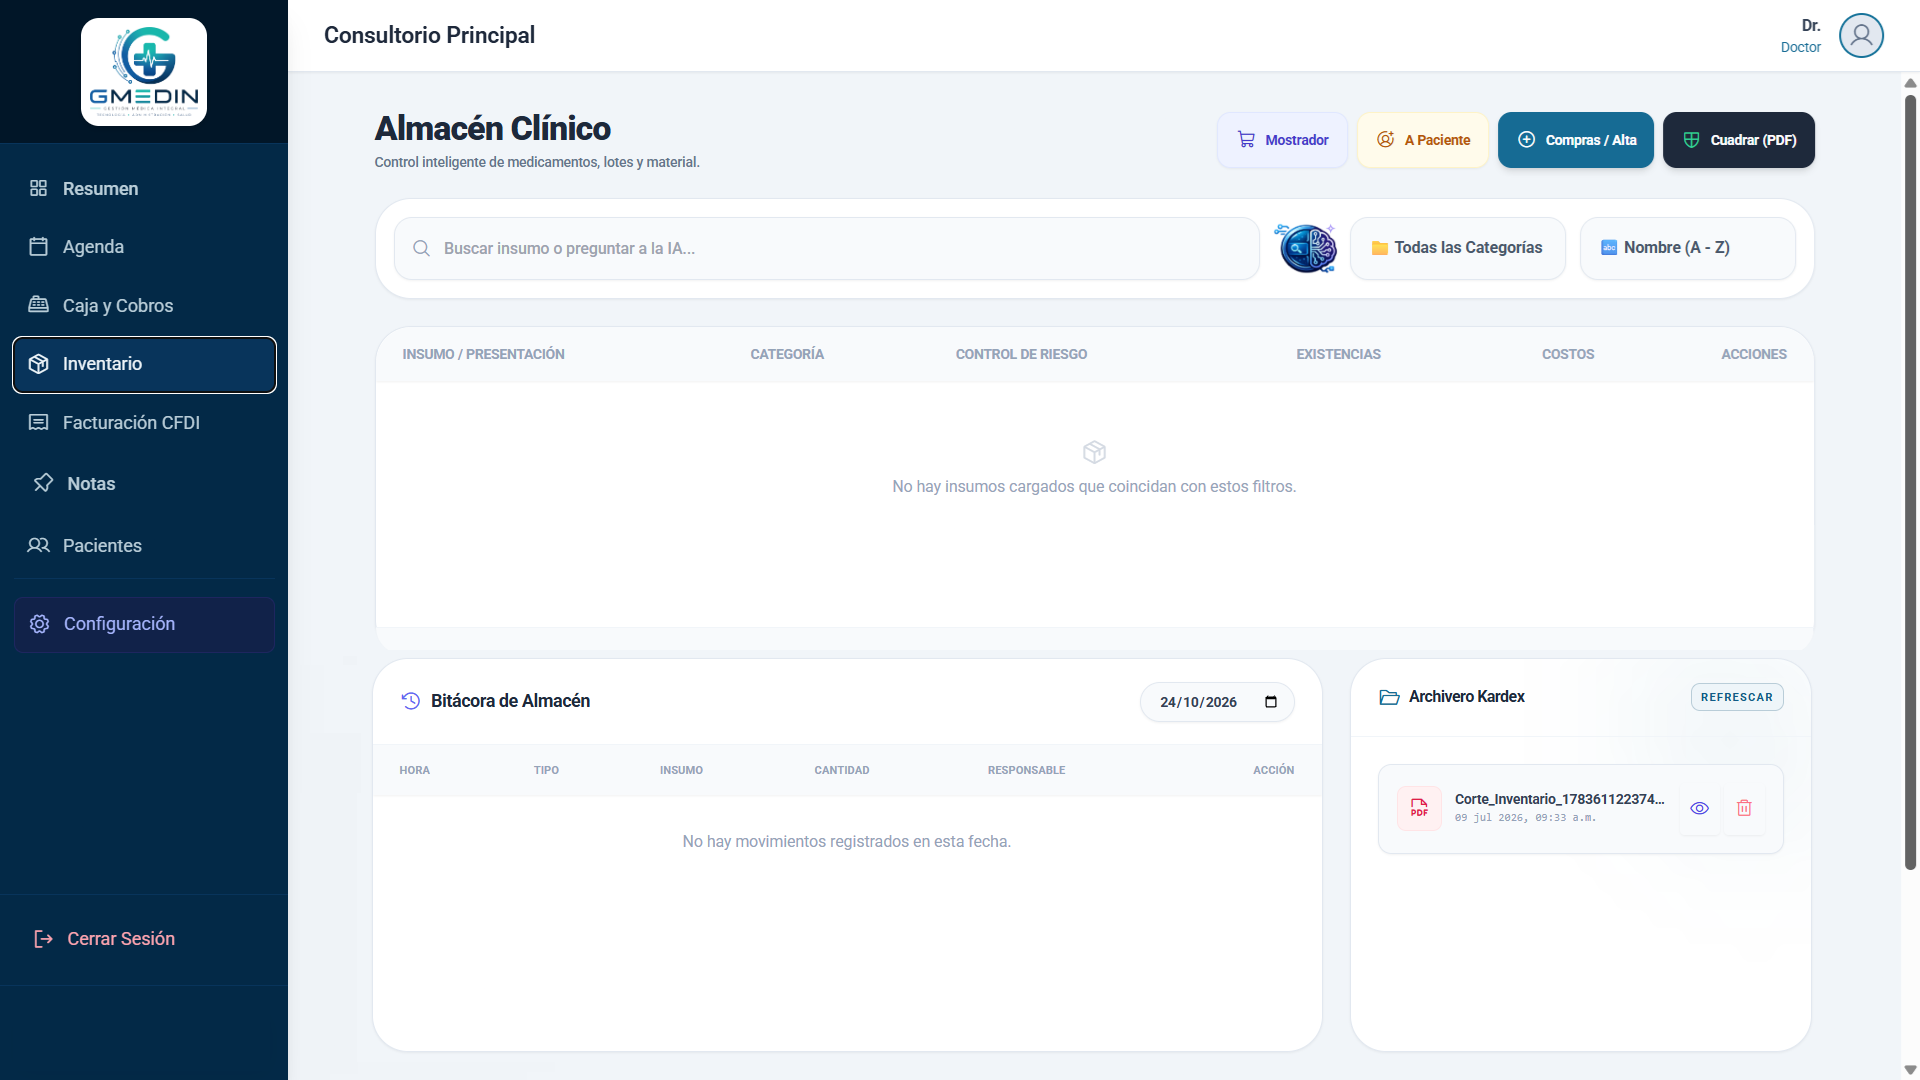The width and height of the screenshot is (1920, 1080).
Task: Click the Corte_Inventario_178361122374 file name
Action: (1559, 799)
